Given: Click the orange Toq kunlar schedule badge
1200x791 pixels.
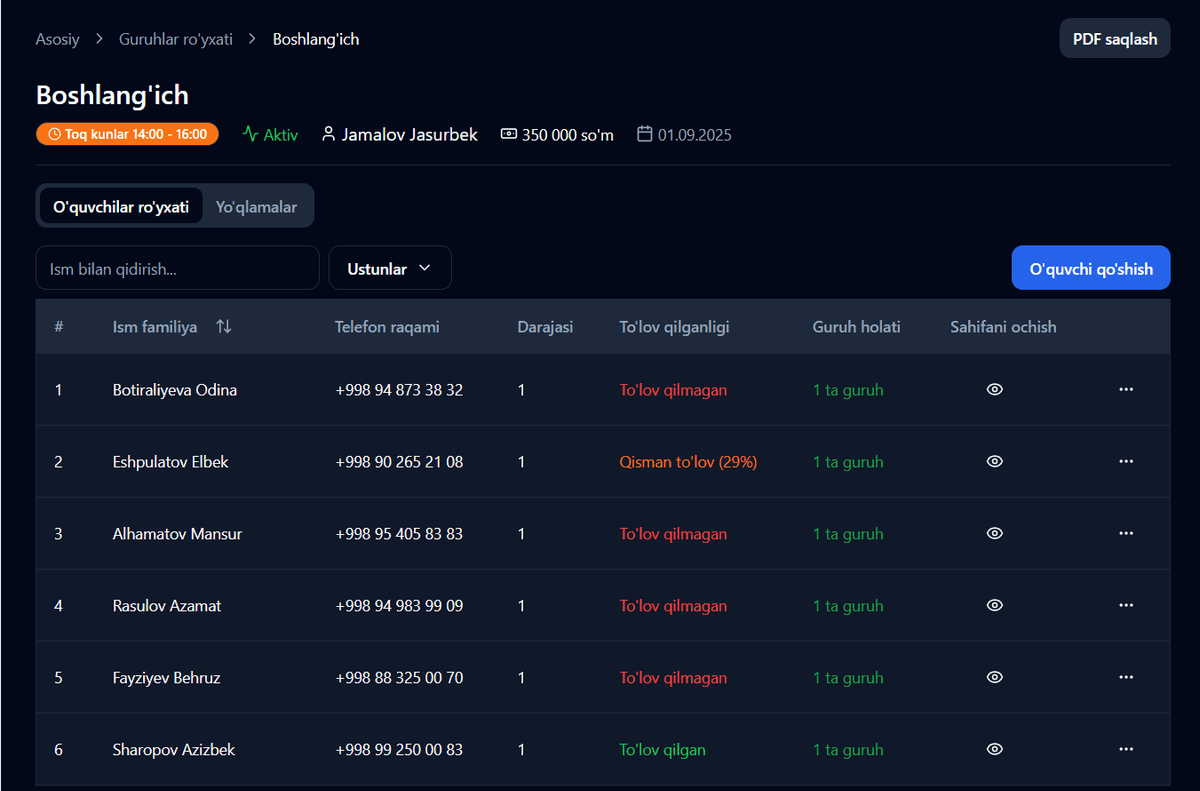Looking at the screenshot, I should pos(127,134).
